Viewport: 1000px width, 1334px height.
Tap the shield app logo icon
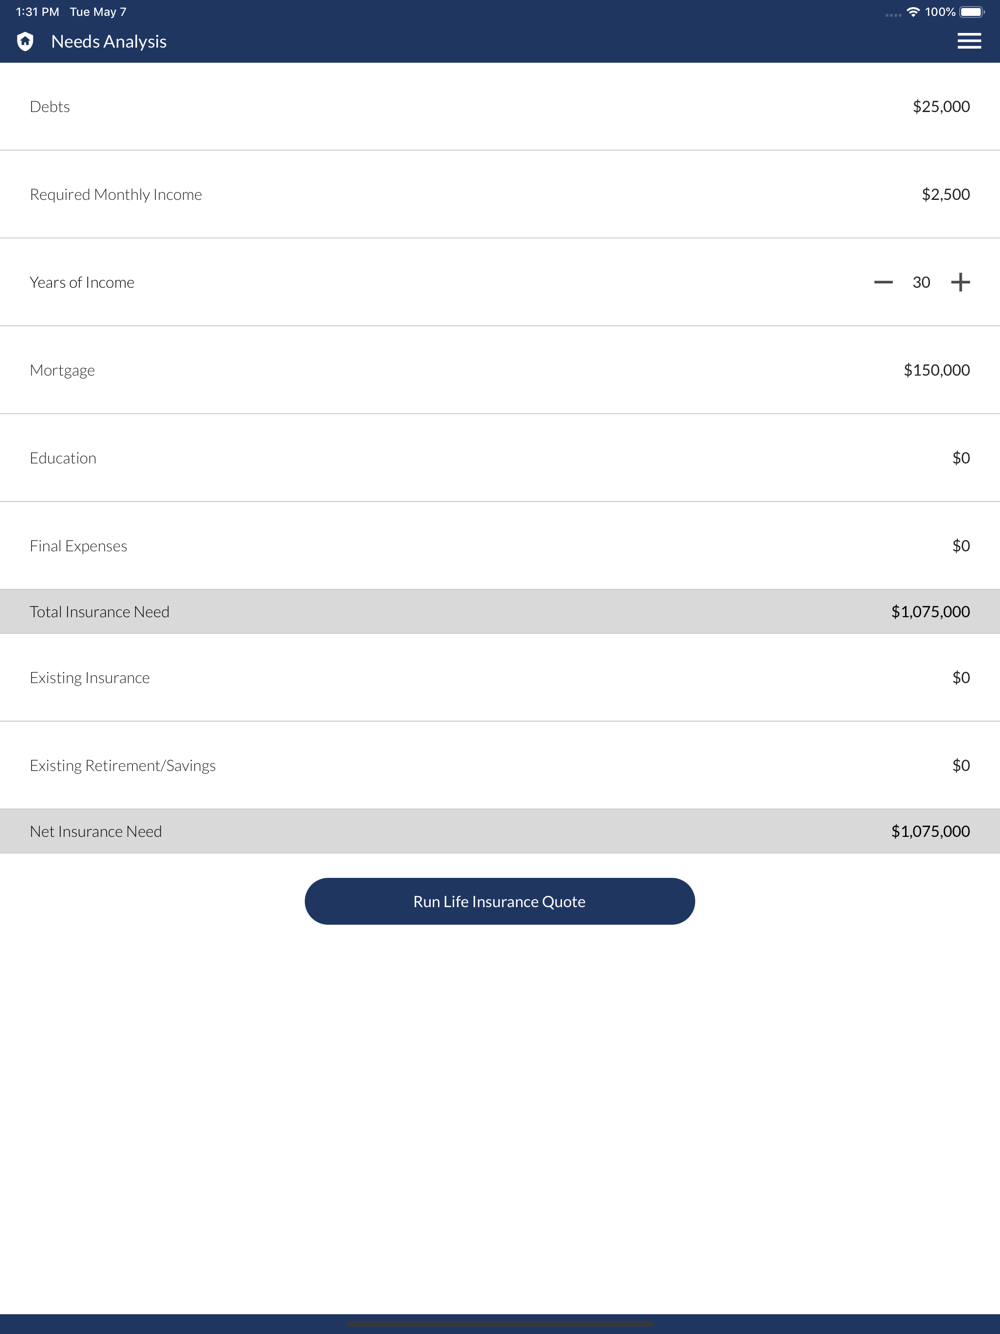[25, 41]
